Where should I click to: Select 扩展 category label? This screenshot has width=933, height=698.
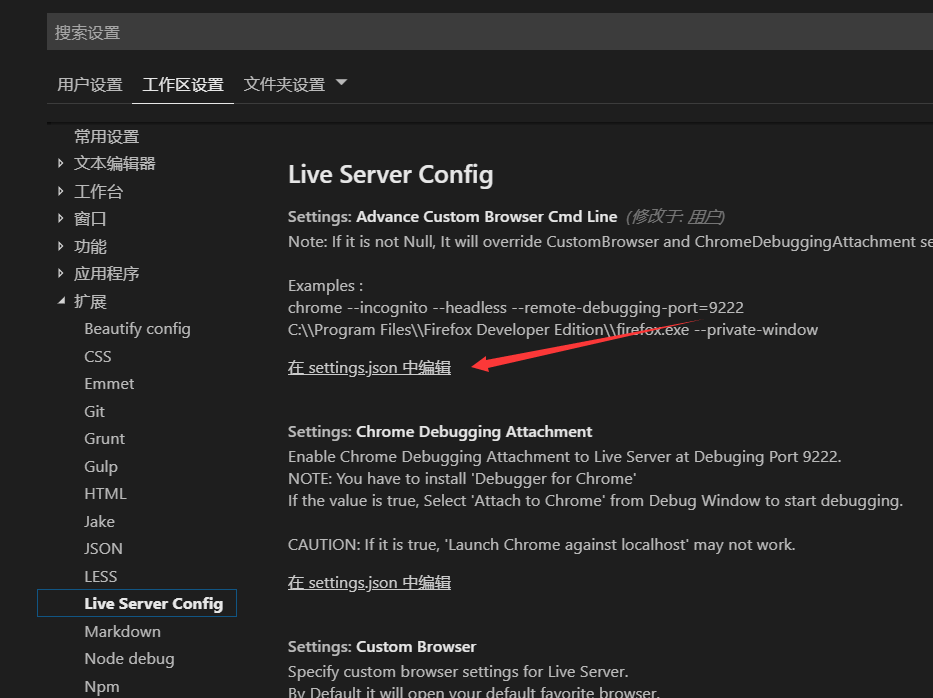(90, 301)
